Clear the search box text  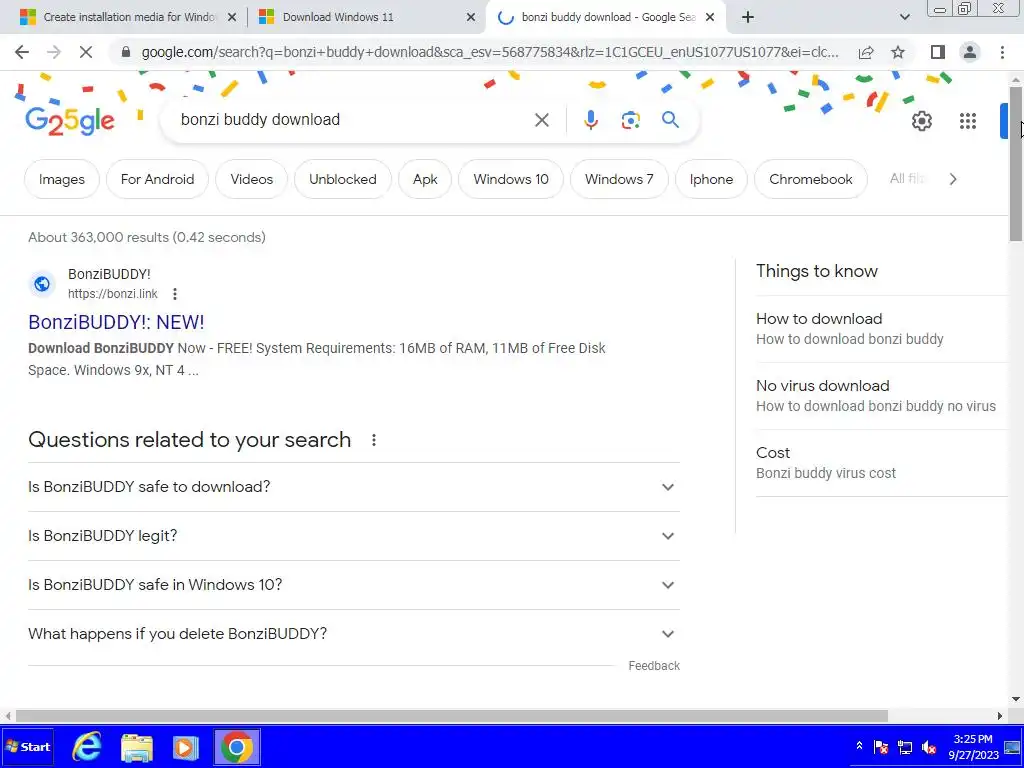(541, 120)
